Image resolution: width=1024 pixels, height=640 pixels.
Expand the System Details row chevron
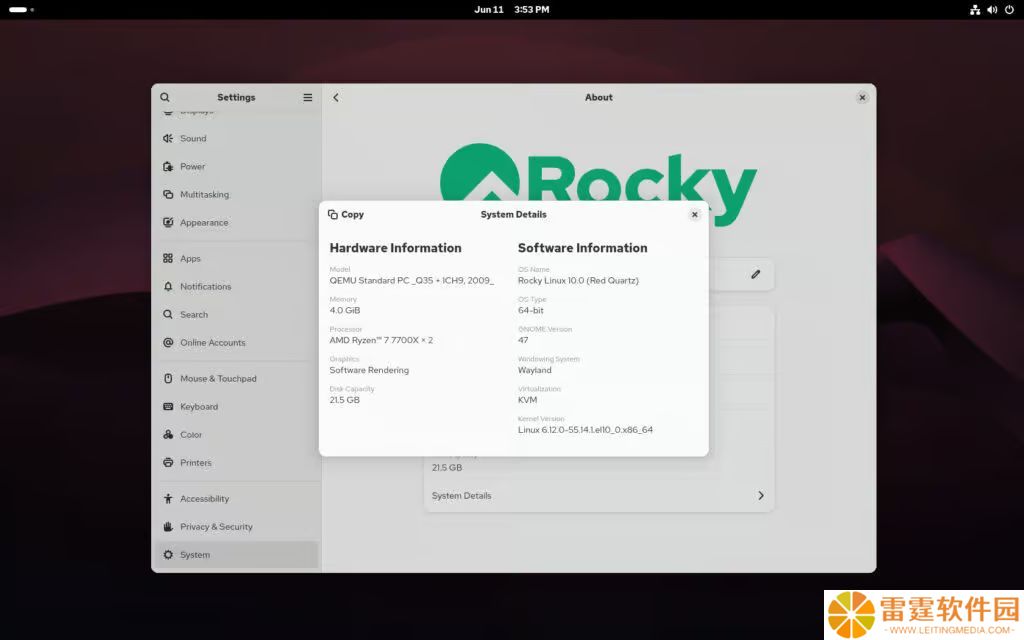pyautogui.click(x=761, y=496)
